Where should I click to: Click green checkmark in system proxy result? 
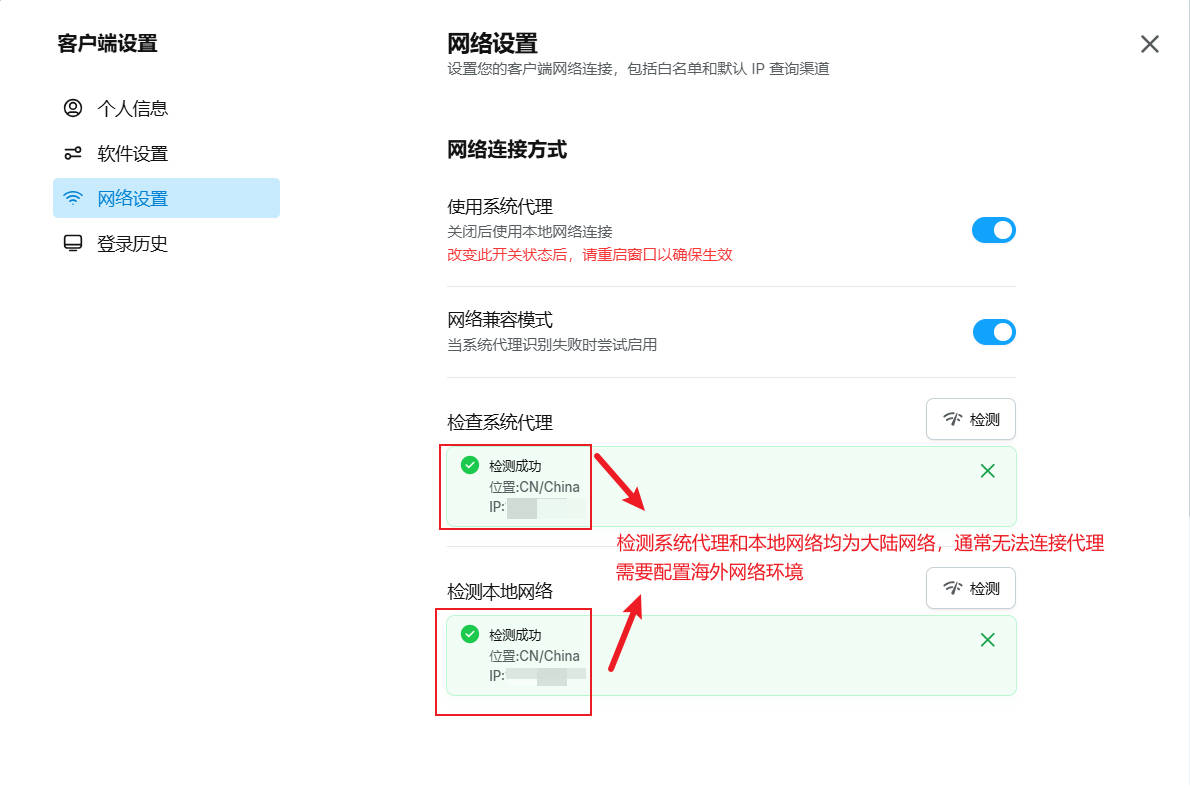[470, 465]
